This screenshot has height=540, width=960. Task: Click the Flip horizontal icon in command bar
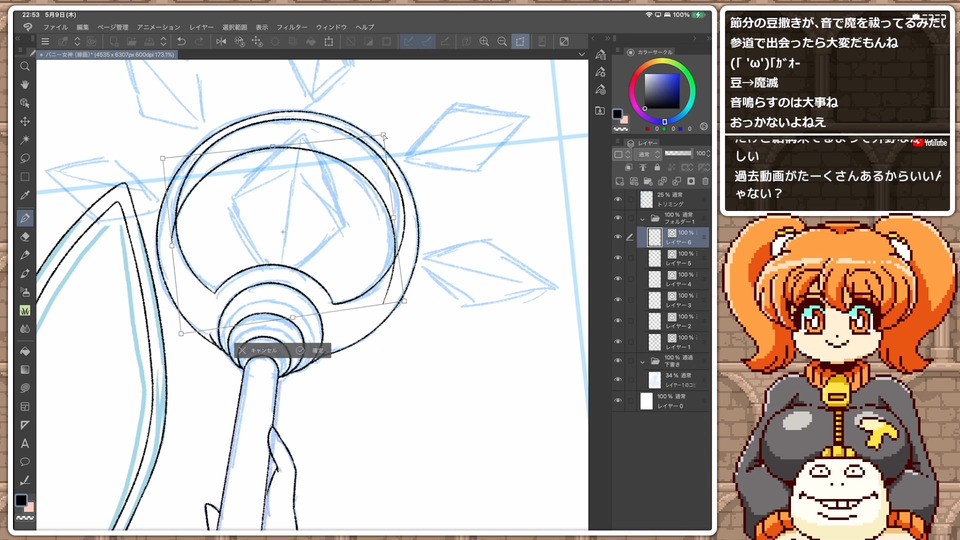click(221, 42)
